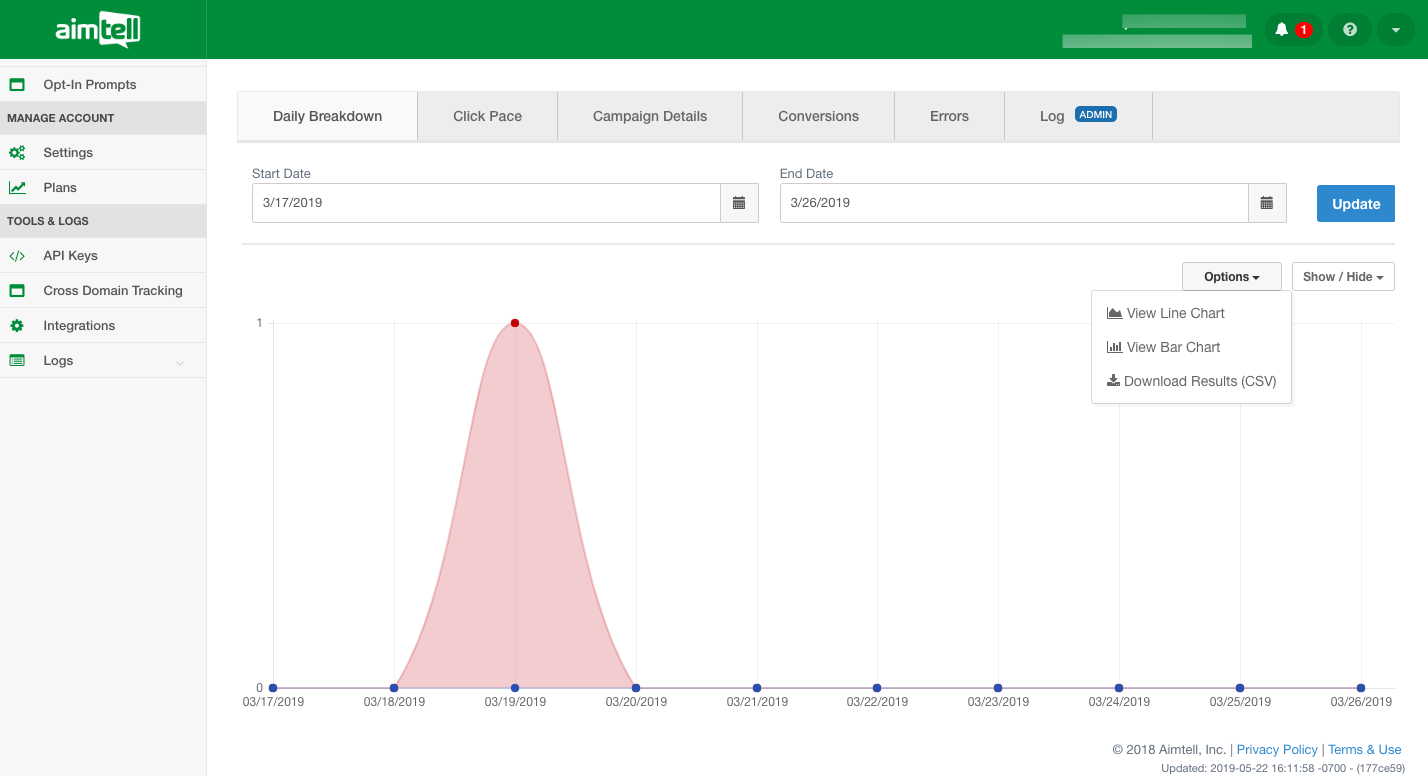Open the Privacy Policy link
Viewport: 1428px width, 776px height.
click(x=1277, y=750)
